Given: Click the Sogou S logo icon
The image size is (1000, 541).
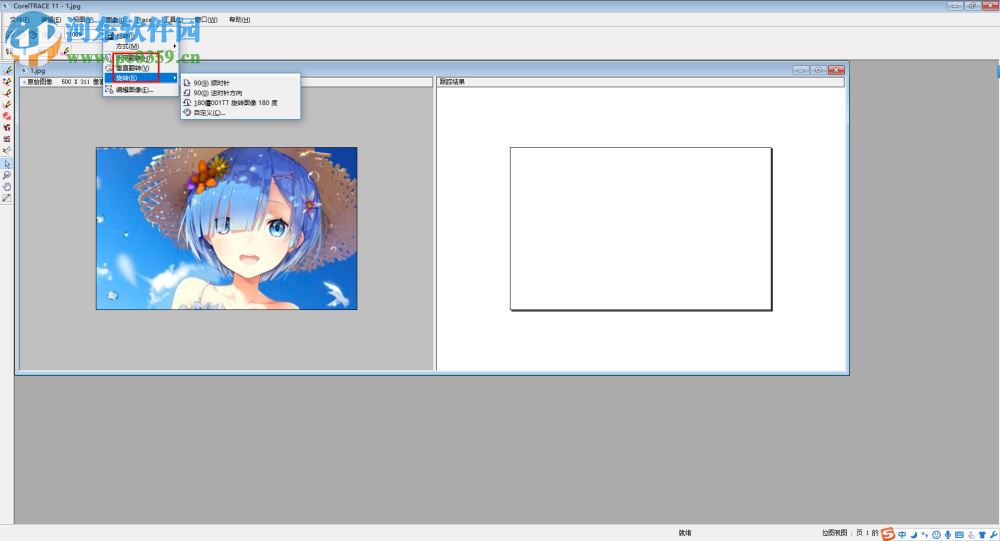Looking at the screenshot, I should coord(888,535).
